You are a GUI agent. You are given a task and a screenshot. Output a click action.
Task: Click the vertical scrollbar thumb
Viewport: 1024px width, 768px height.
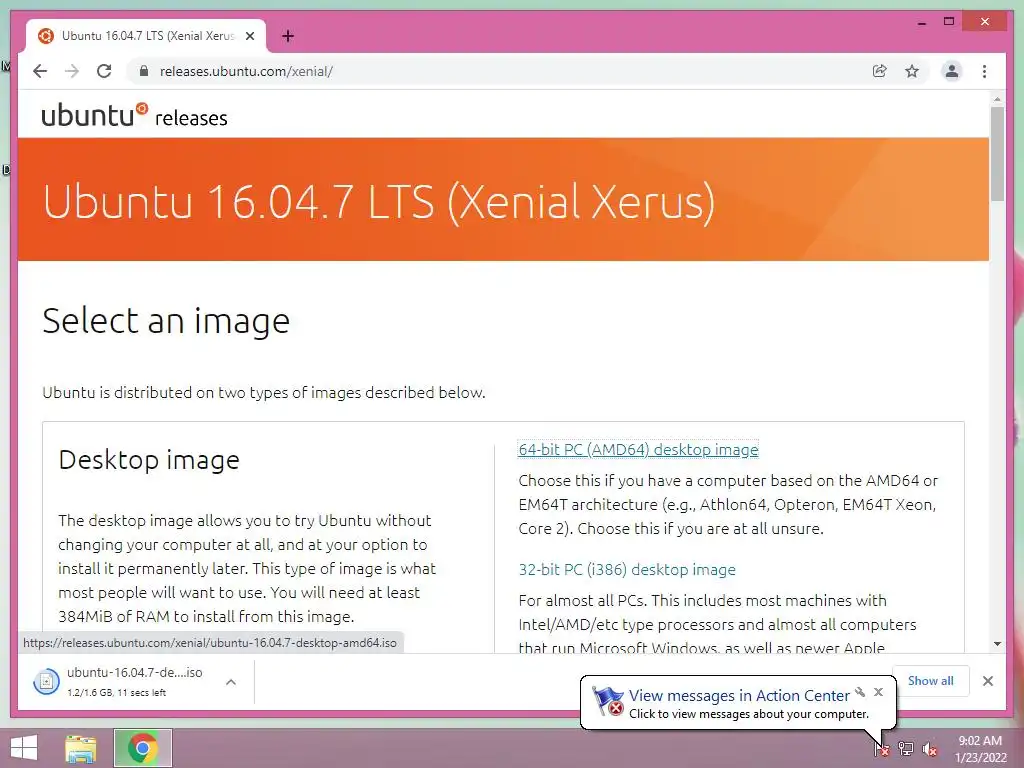click(x=997, y=153)
